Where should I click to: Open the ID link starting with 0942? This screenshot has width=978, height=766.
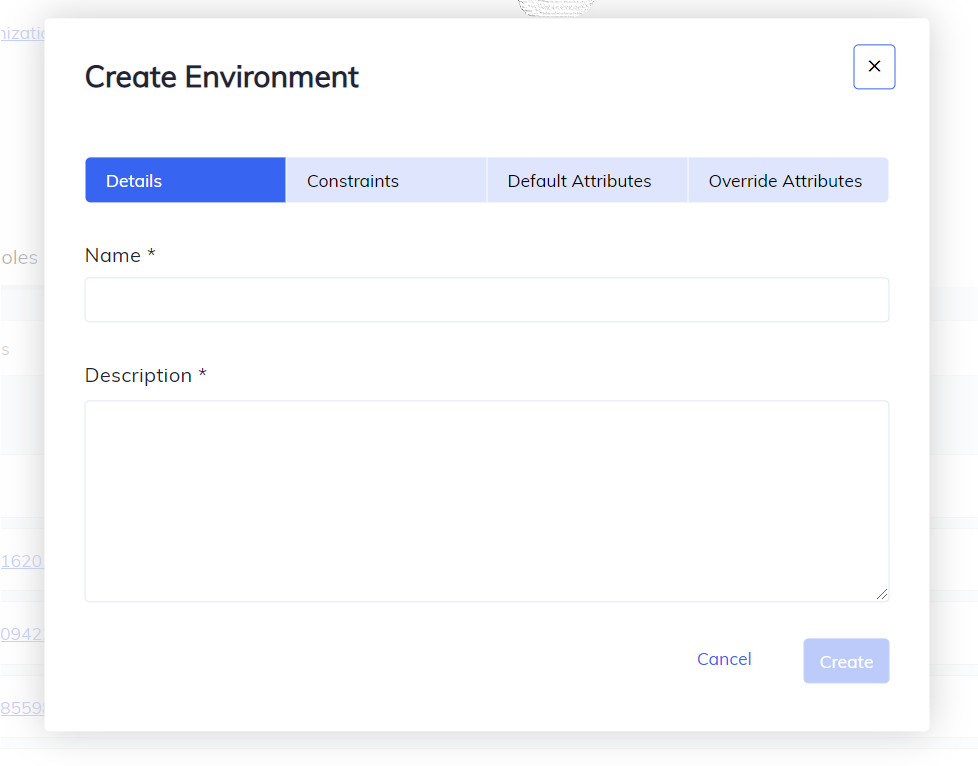tap(21, 634)
